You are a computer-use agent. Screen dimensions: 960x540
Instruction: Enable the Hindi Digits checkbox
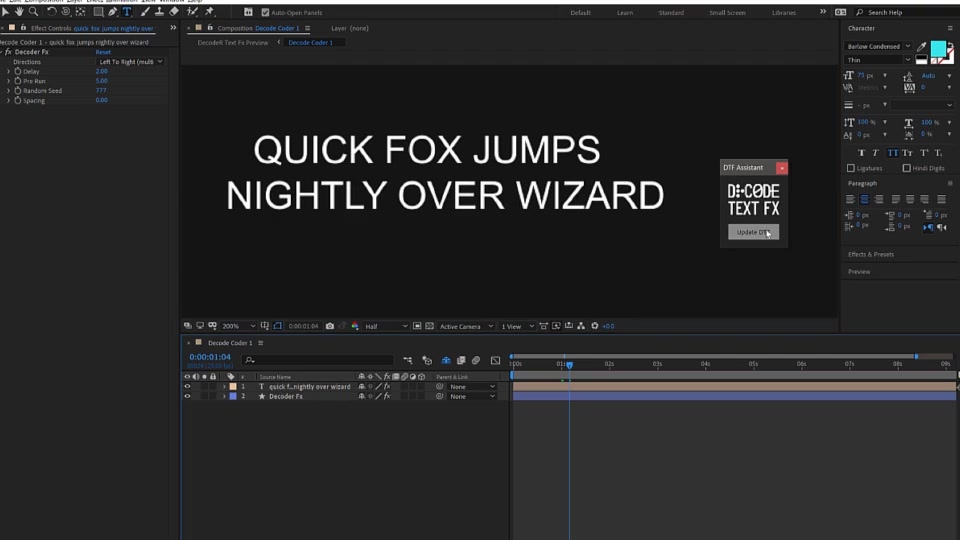pyautogui.click(x=907, y=168)
